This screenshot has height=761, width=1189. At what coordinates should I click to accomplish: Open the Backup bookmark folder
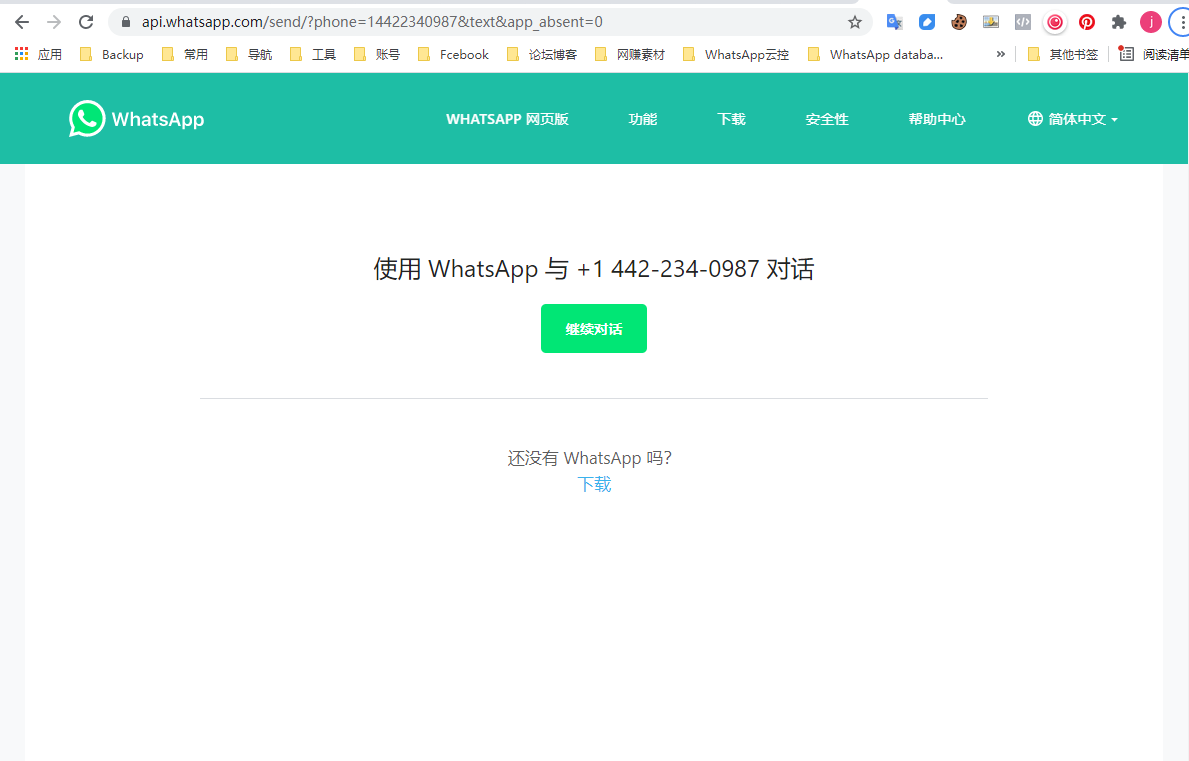click(x=111, y=55)
